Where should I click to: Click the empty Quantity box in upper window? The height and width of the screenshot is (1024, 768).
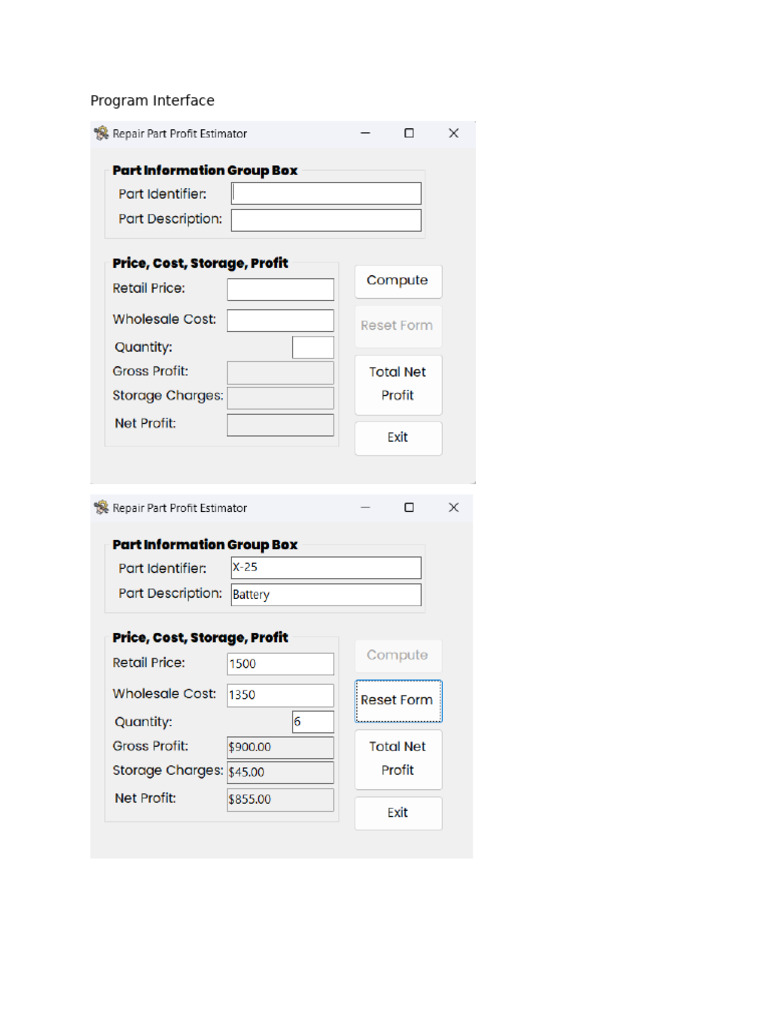pos(313,347)
